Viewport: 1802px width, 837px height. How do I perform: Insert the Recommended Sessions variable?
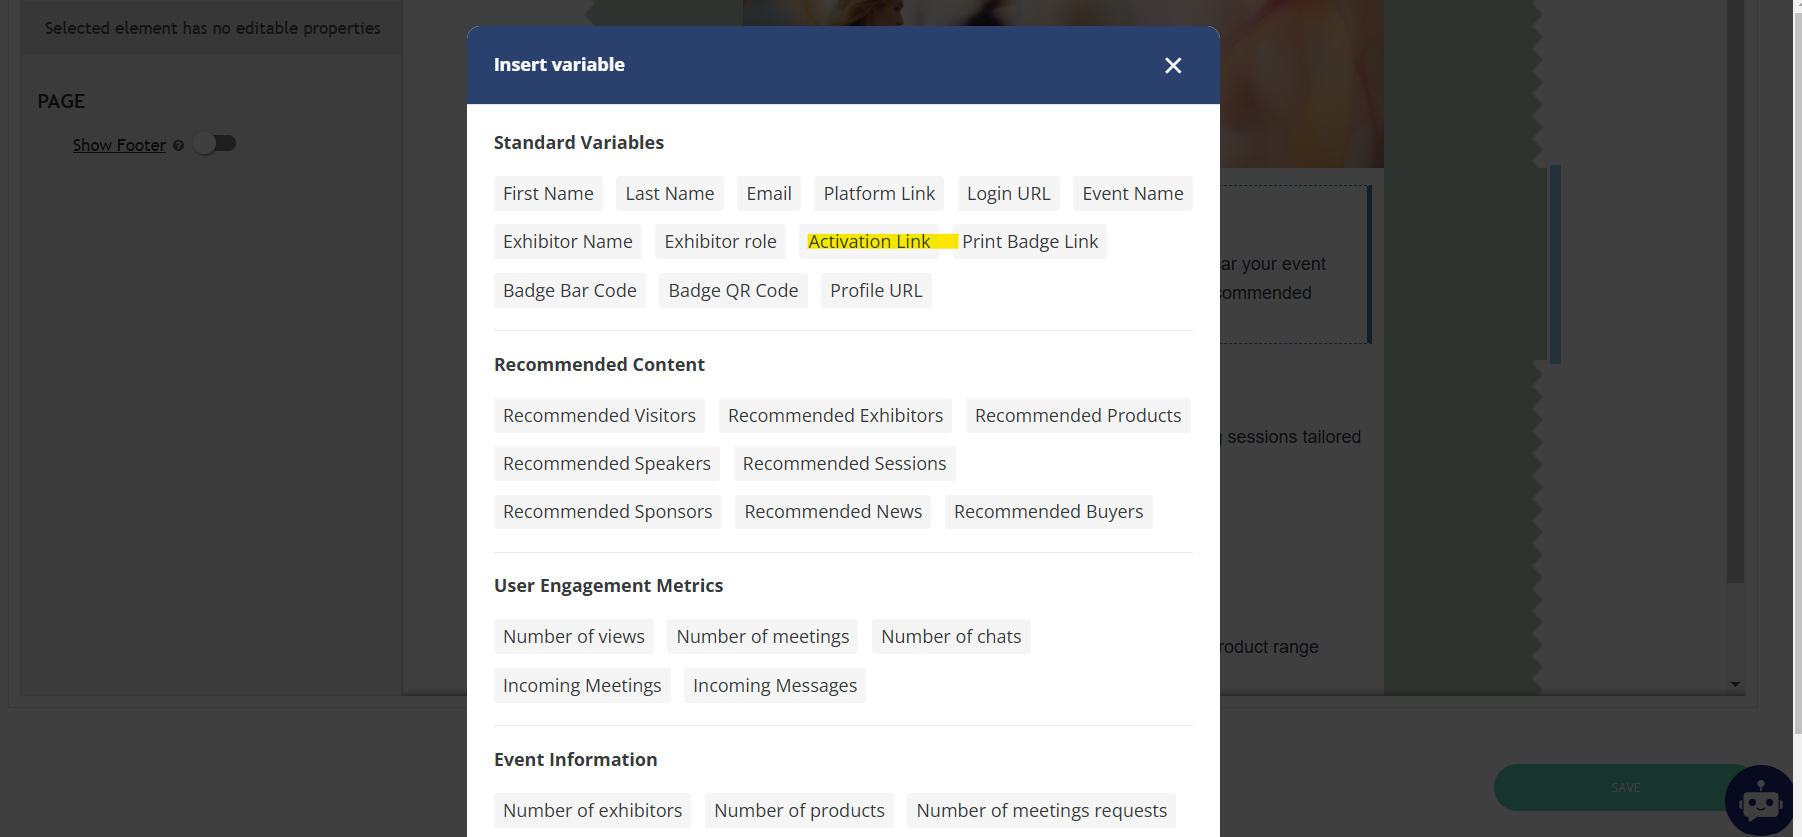844,464
